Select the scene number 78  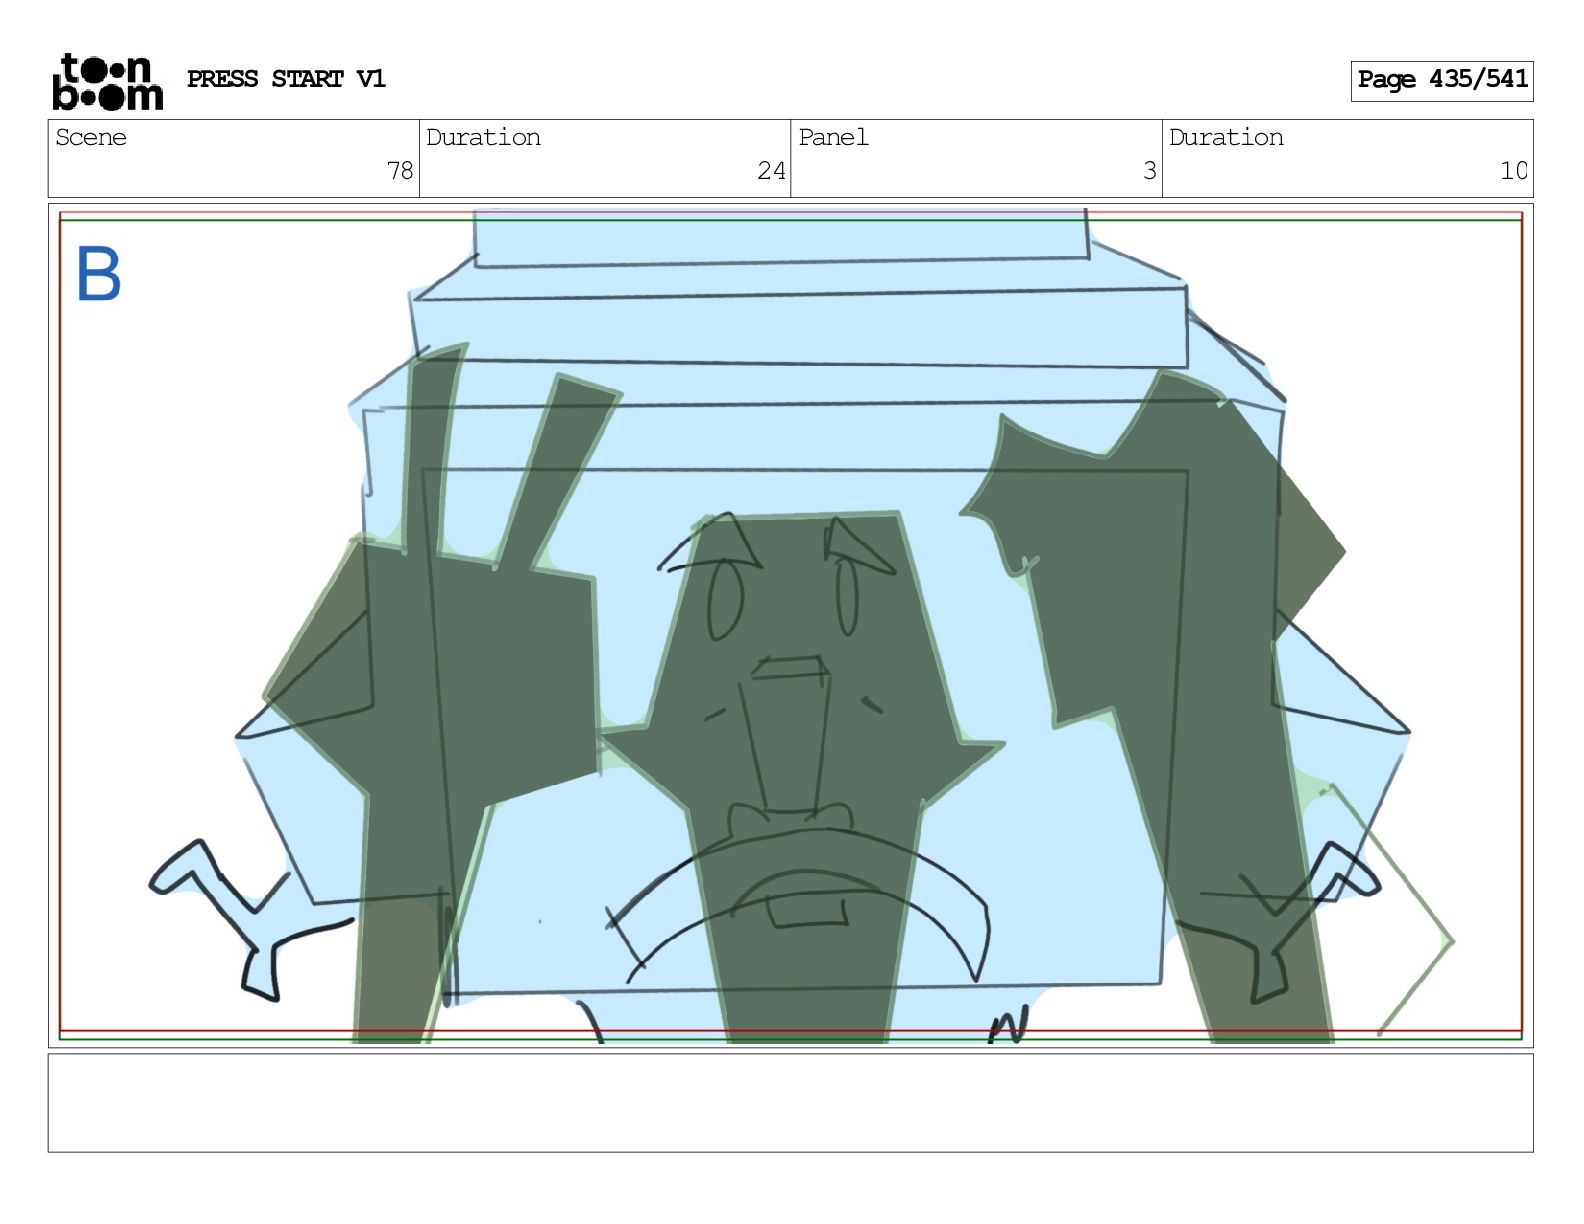click(400, 171)
